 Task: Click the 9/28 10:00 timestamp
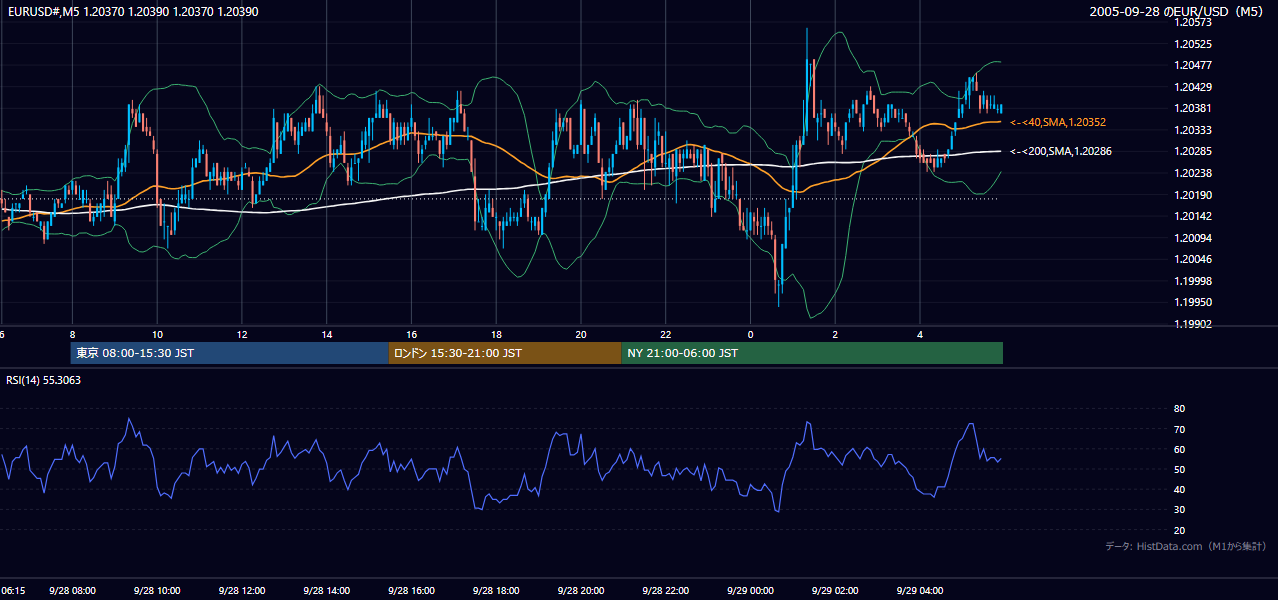158,591
